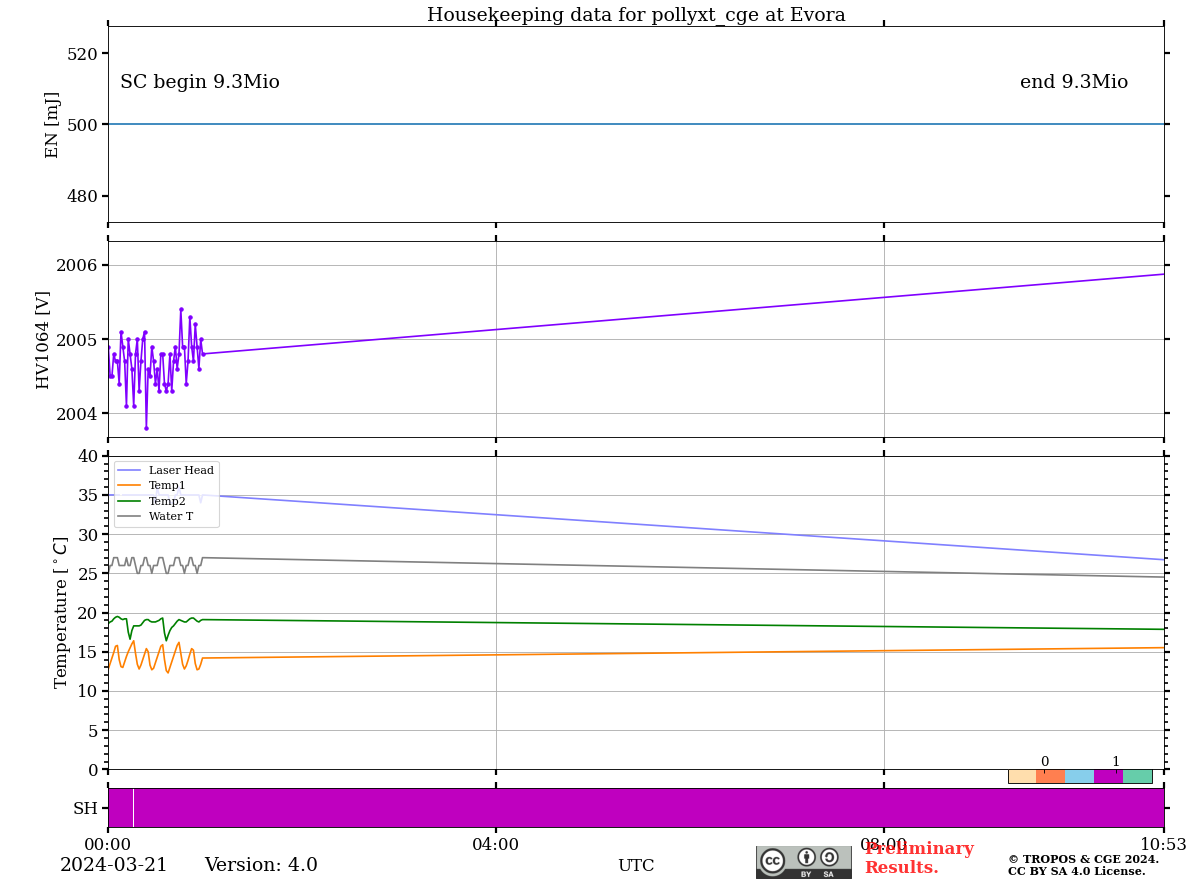
Task: Click the Creative Commons CC logo
Action: [772, 860]
